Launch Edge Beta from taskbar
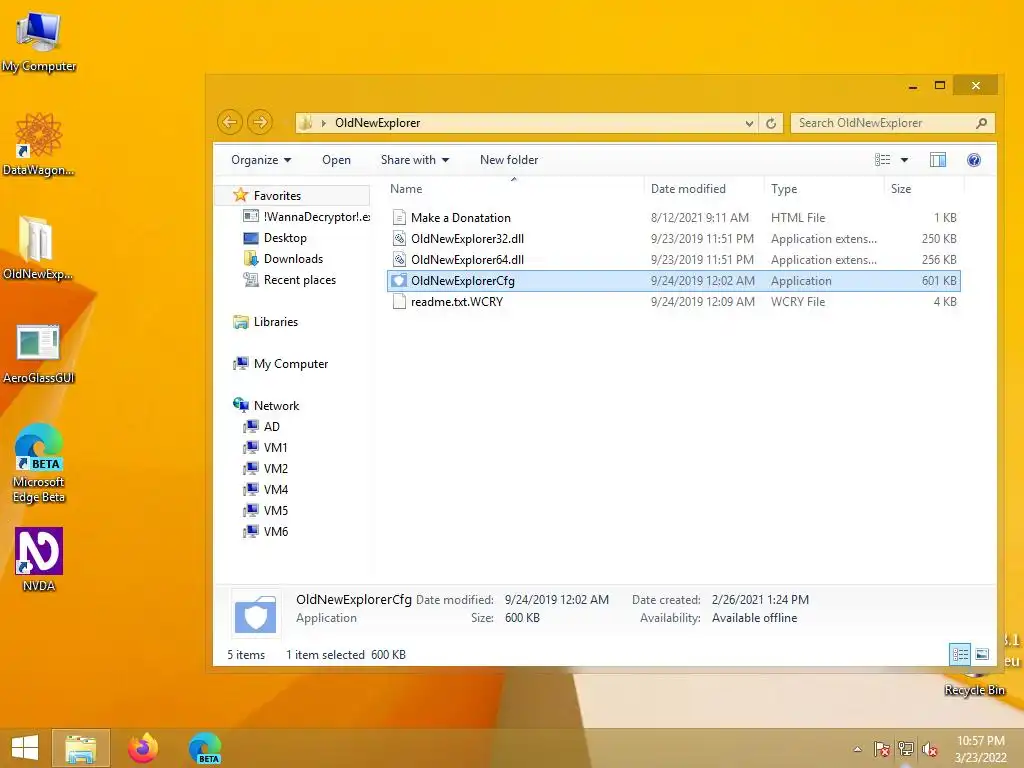1024x768 pixels. 205,748
